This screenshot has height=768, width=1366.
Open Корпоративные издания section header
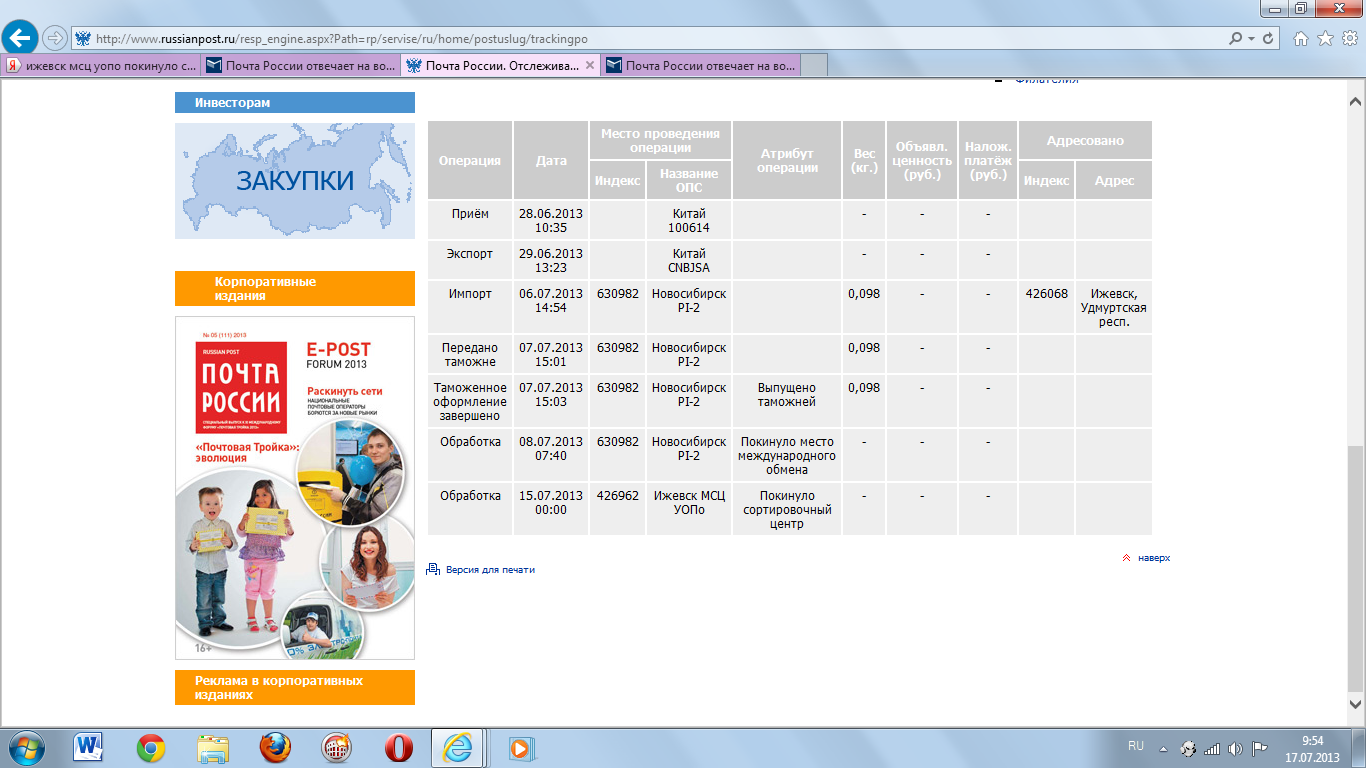coord(295,289)
